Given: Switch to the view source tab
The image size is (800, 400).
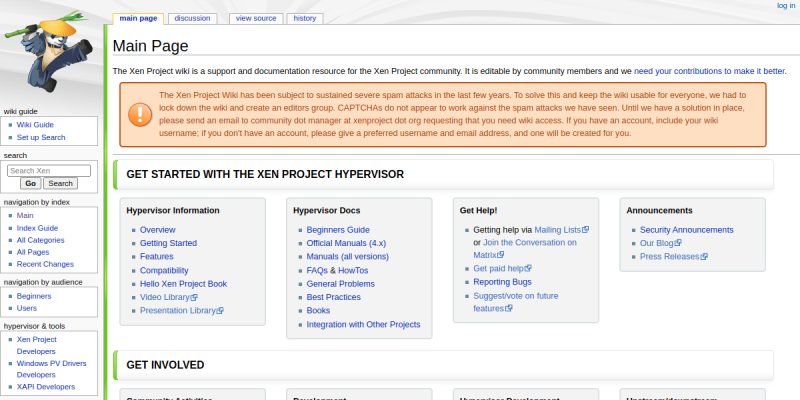Looking at the screenshot, I should (256, 18).
